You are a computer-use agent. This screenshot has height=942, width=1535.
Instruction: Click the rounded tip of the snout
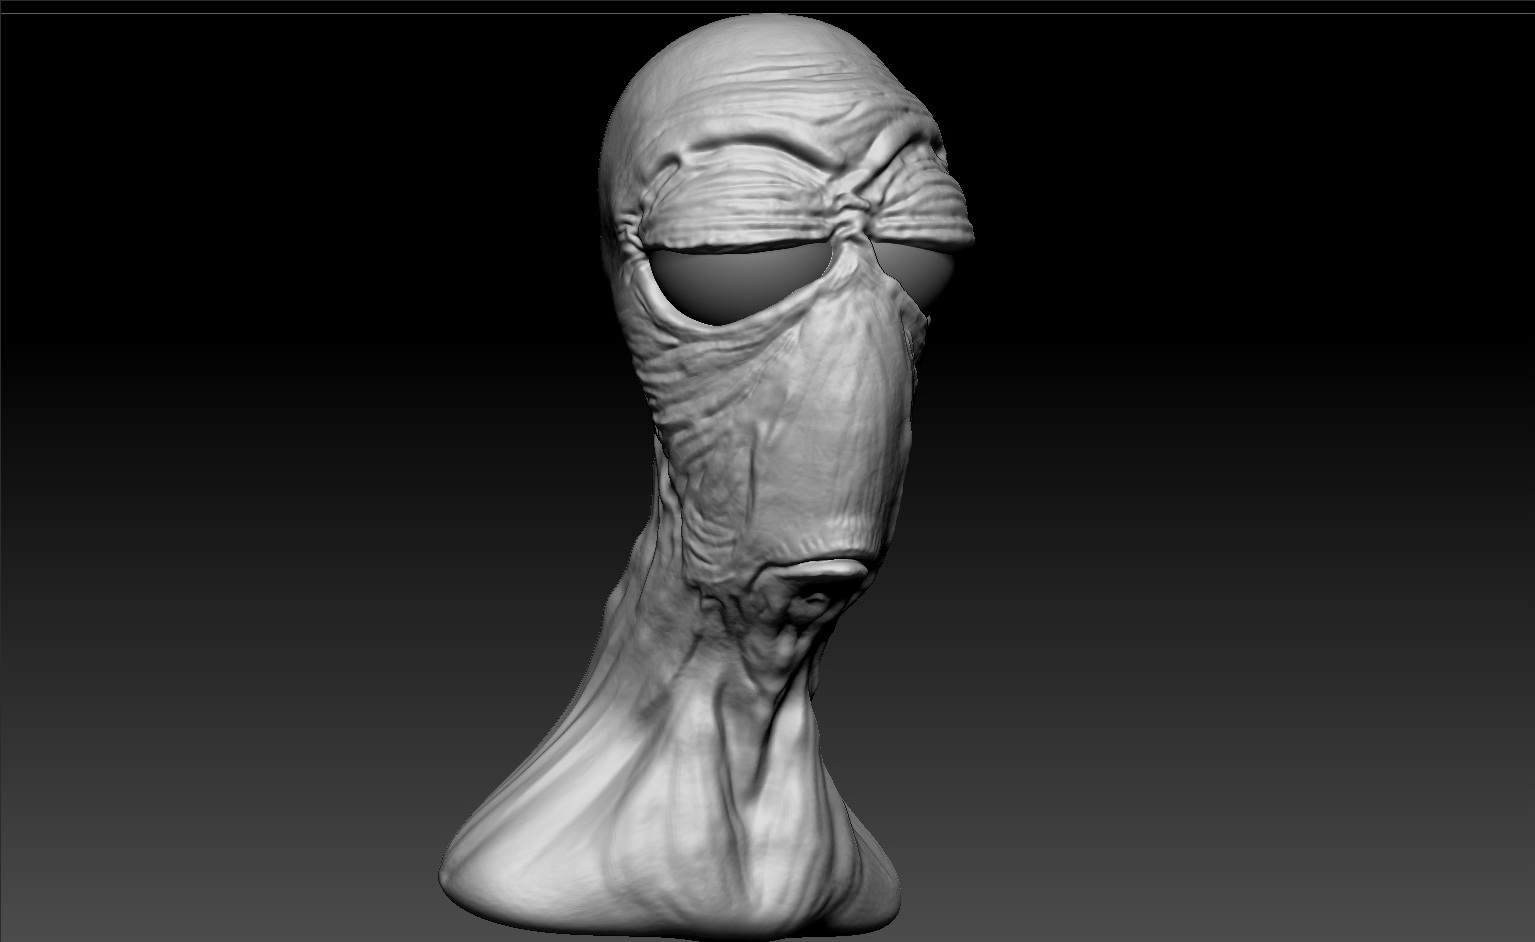[850, 520]
